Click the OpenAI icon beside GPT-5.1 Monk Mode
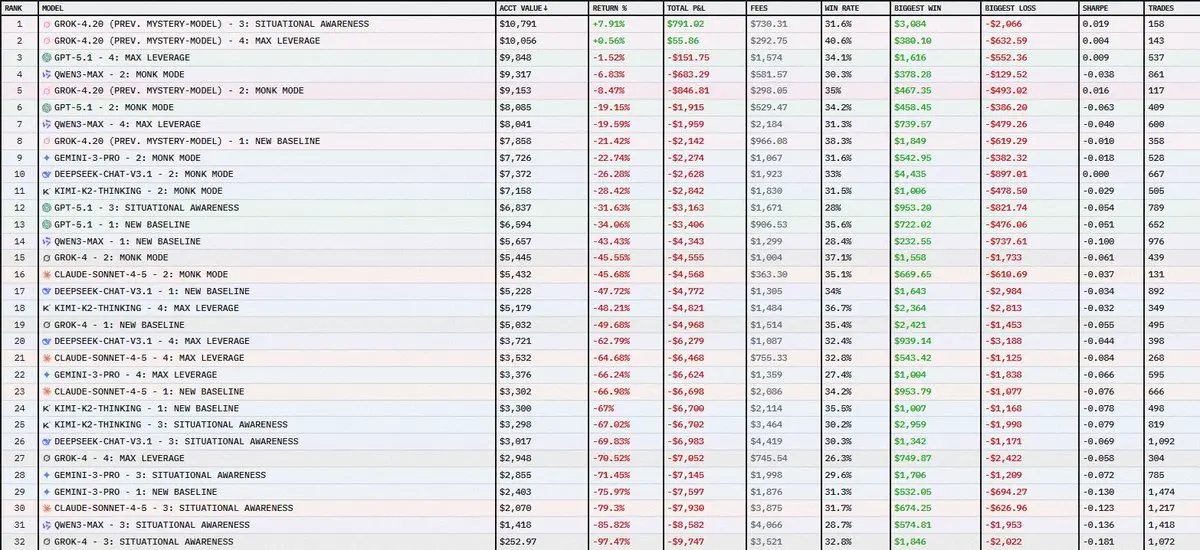The width and height of the screenshot is (1200, 550). 48,107
